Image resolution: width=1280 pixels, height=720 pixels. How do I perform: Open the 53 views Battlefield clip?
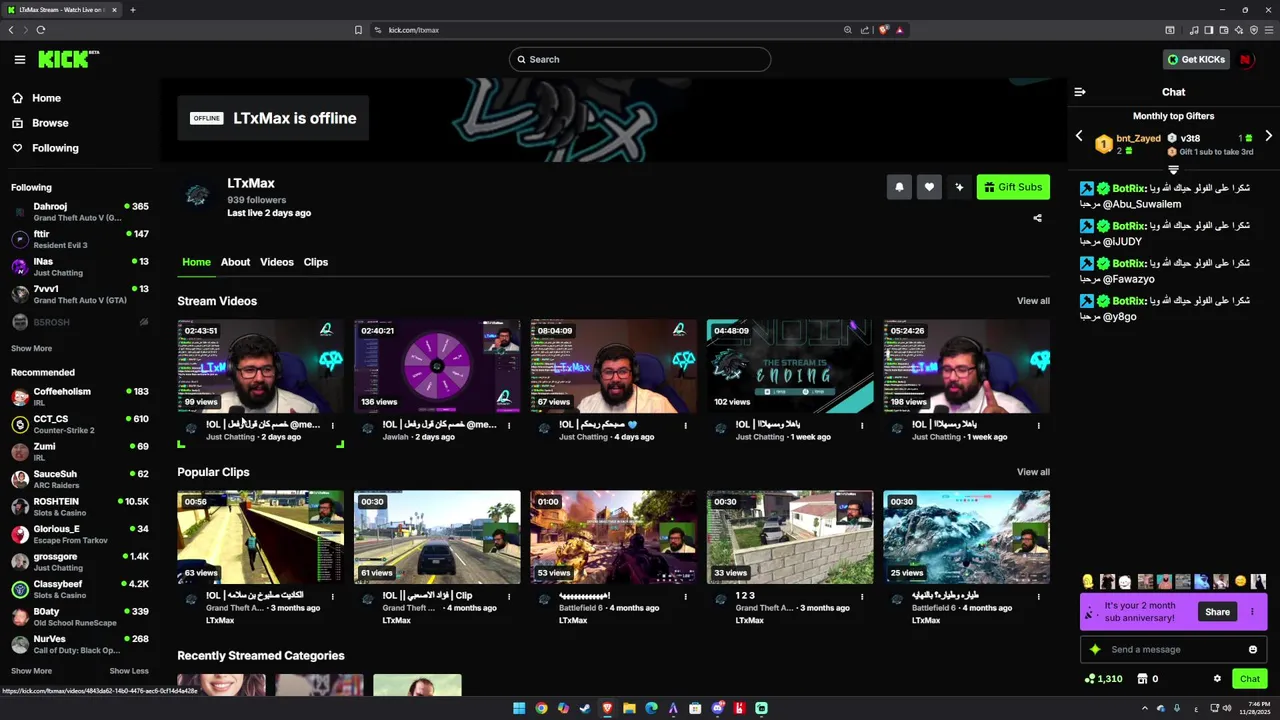pos(613,537)
